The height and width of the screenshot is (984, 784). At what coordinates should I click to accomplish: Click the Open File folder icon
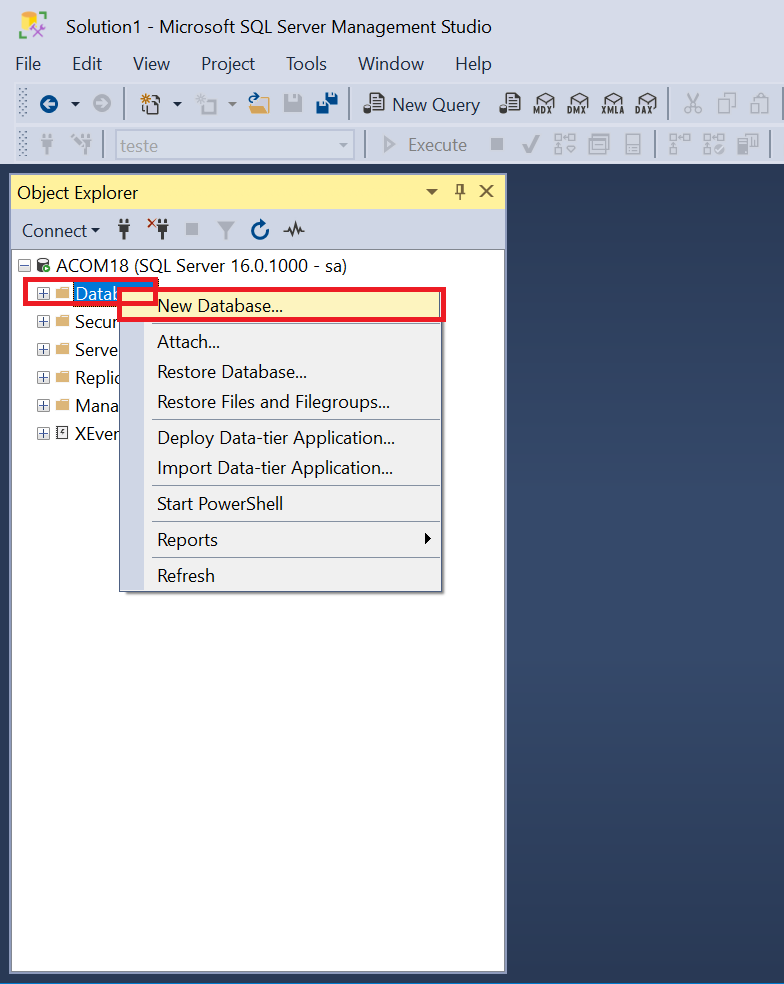(x=259, y=104)
